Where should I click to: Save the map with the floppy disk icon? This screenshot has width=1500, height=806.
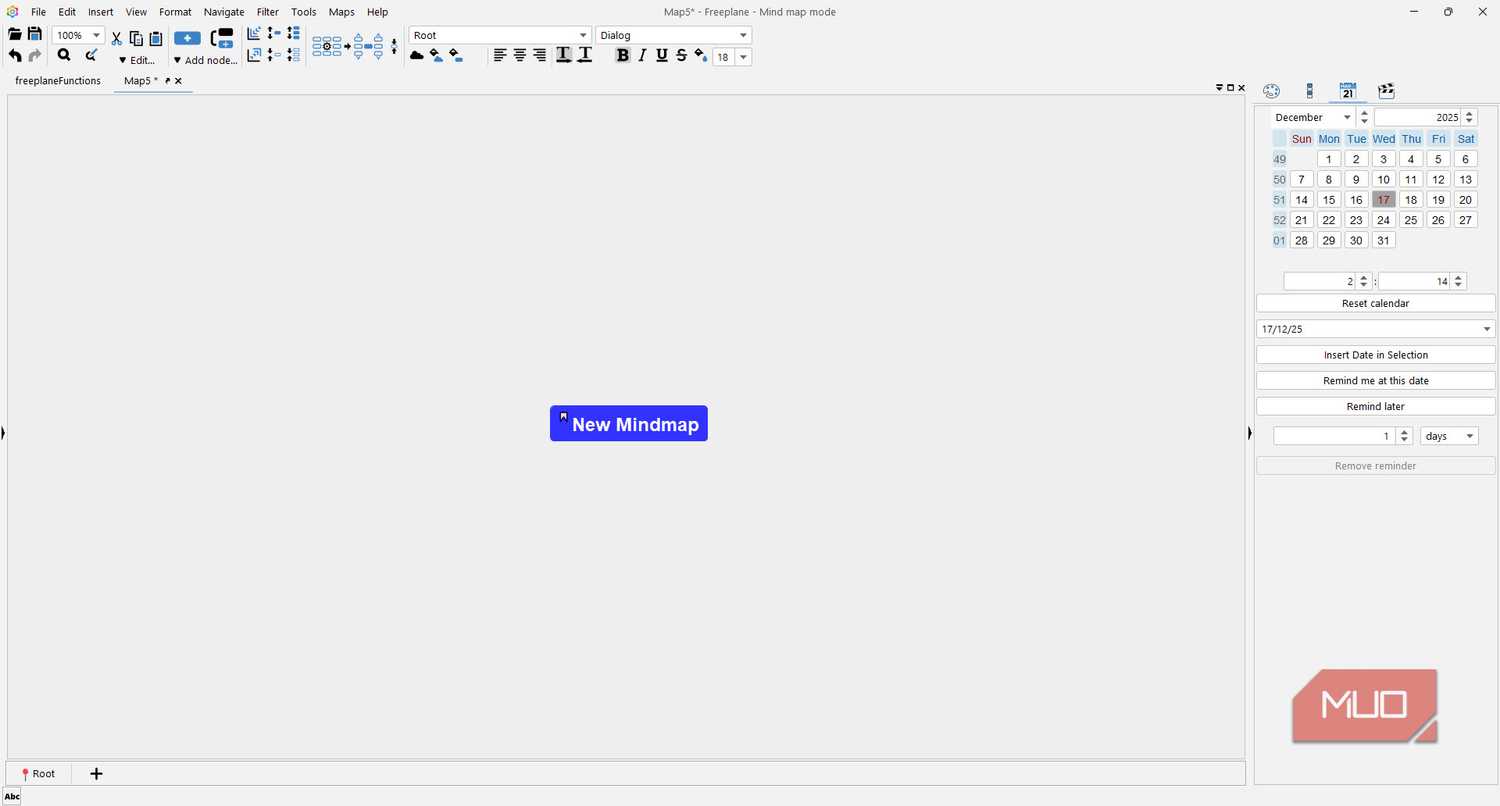[34, 35]
